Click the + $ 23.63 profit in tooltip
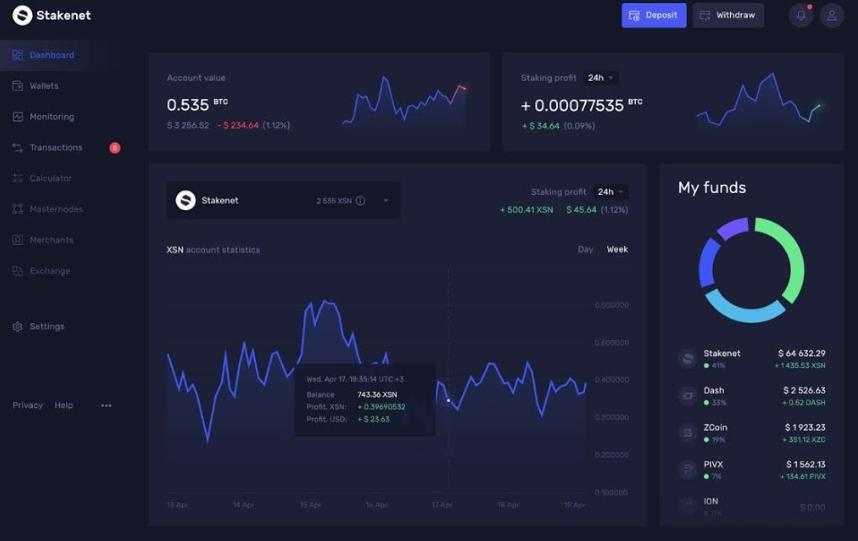The image size is (858, 541). pos(373,420)
